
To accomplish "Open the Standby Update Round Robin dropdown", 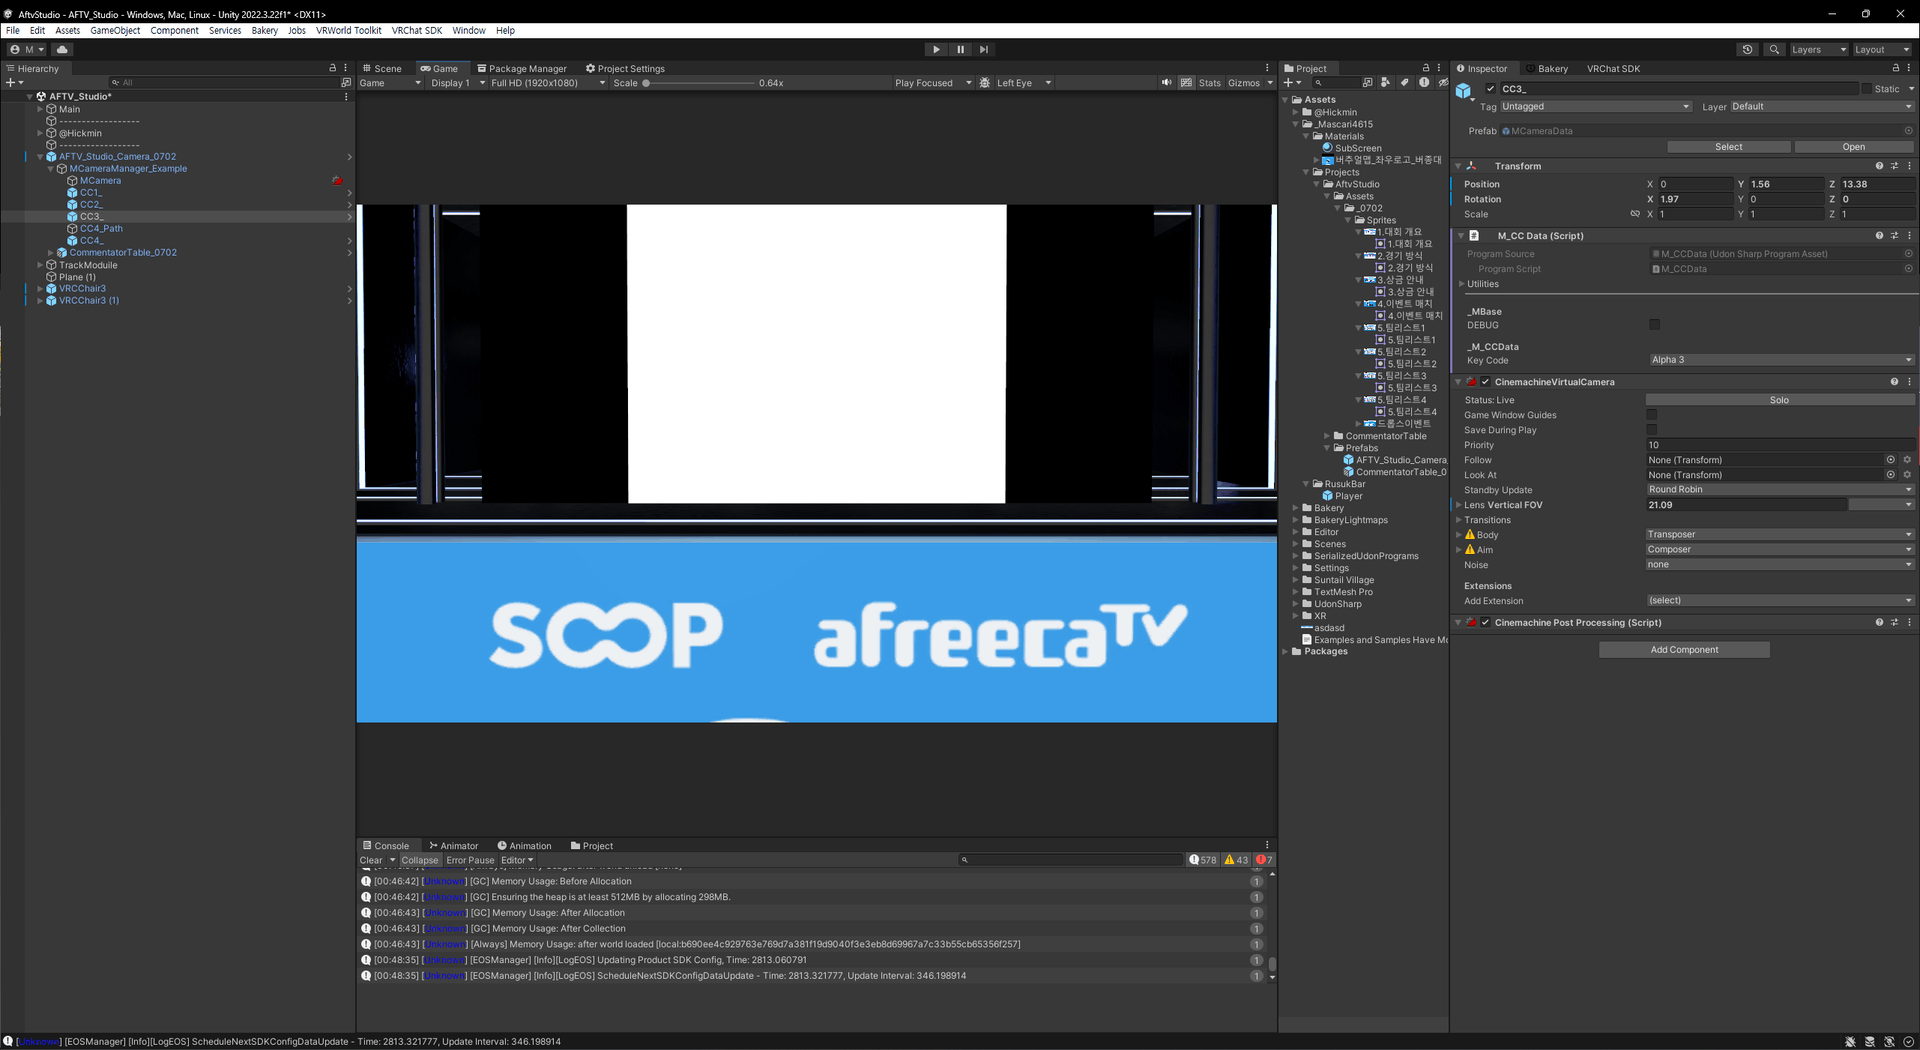I will point(1781,490).
